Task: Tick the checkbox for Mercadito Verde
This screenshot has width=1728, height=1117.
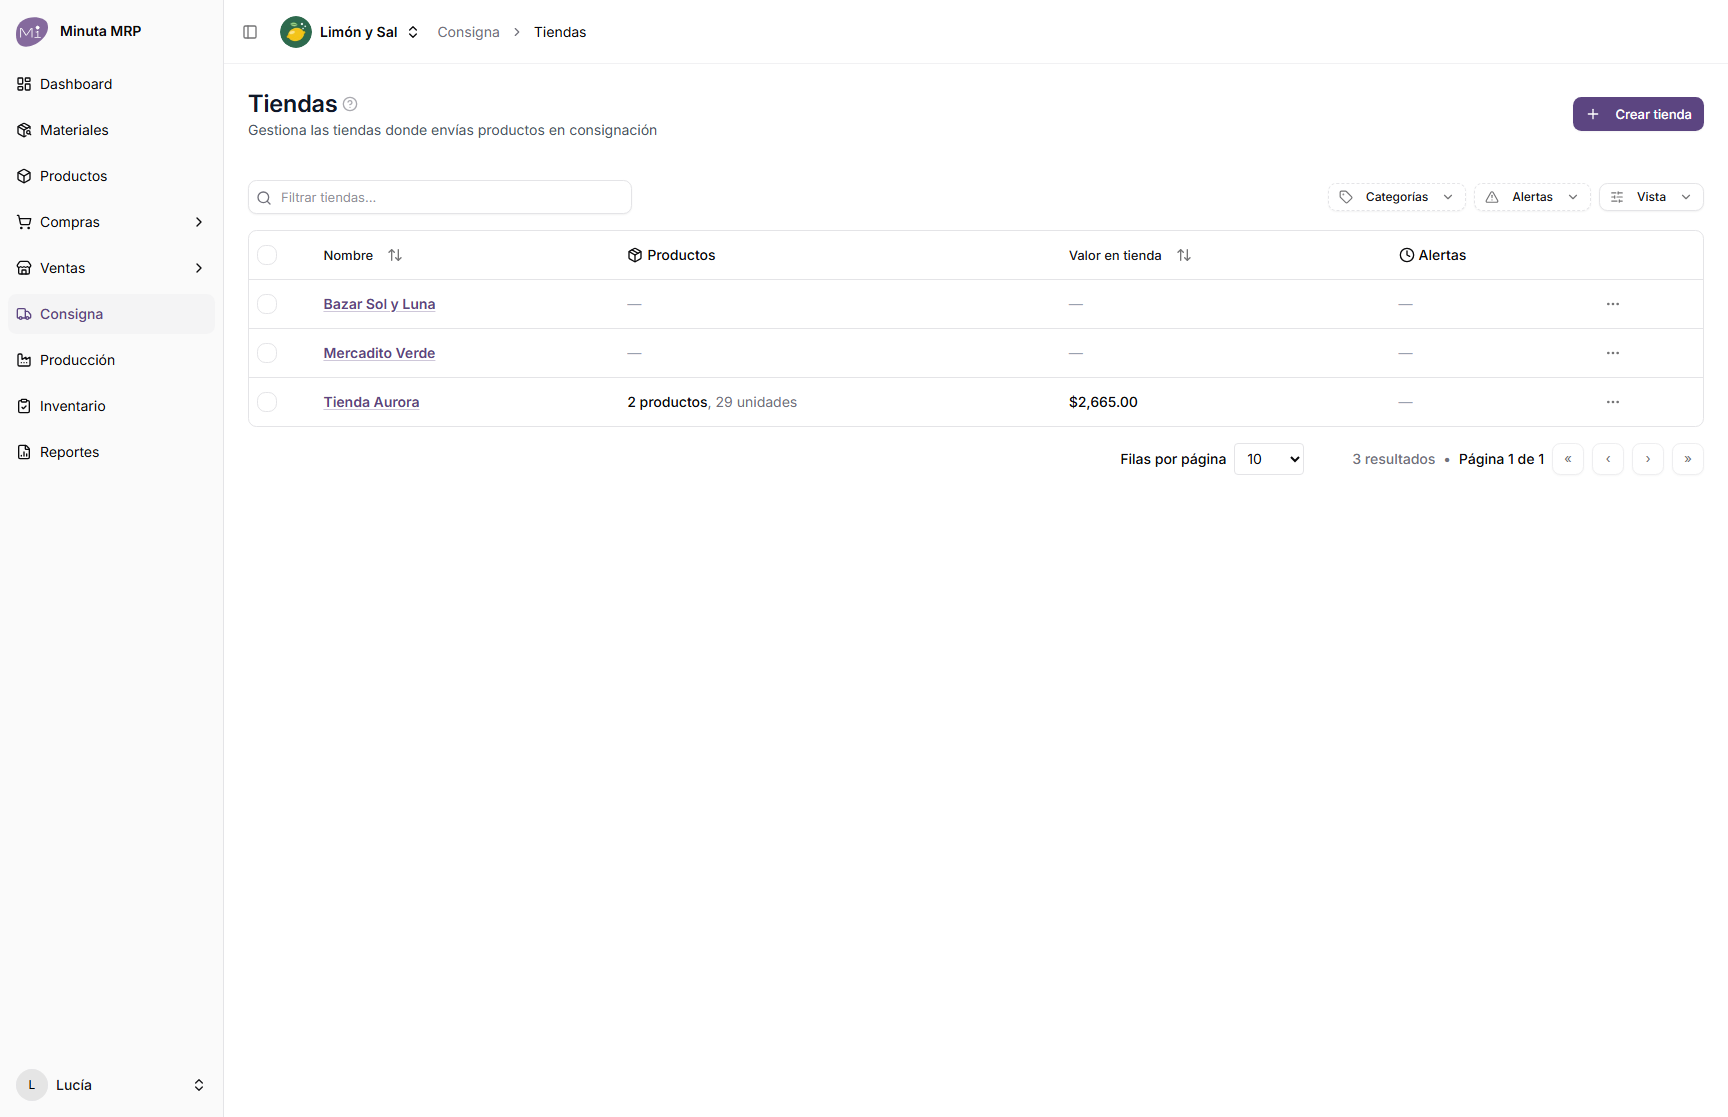Action: pos(267,353)
